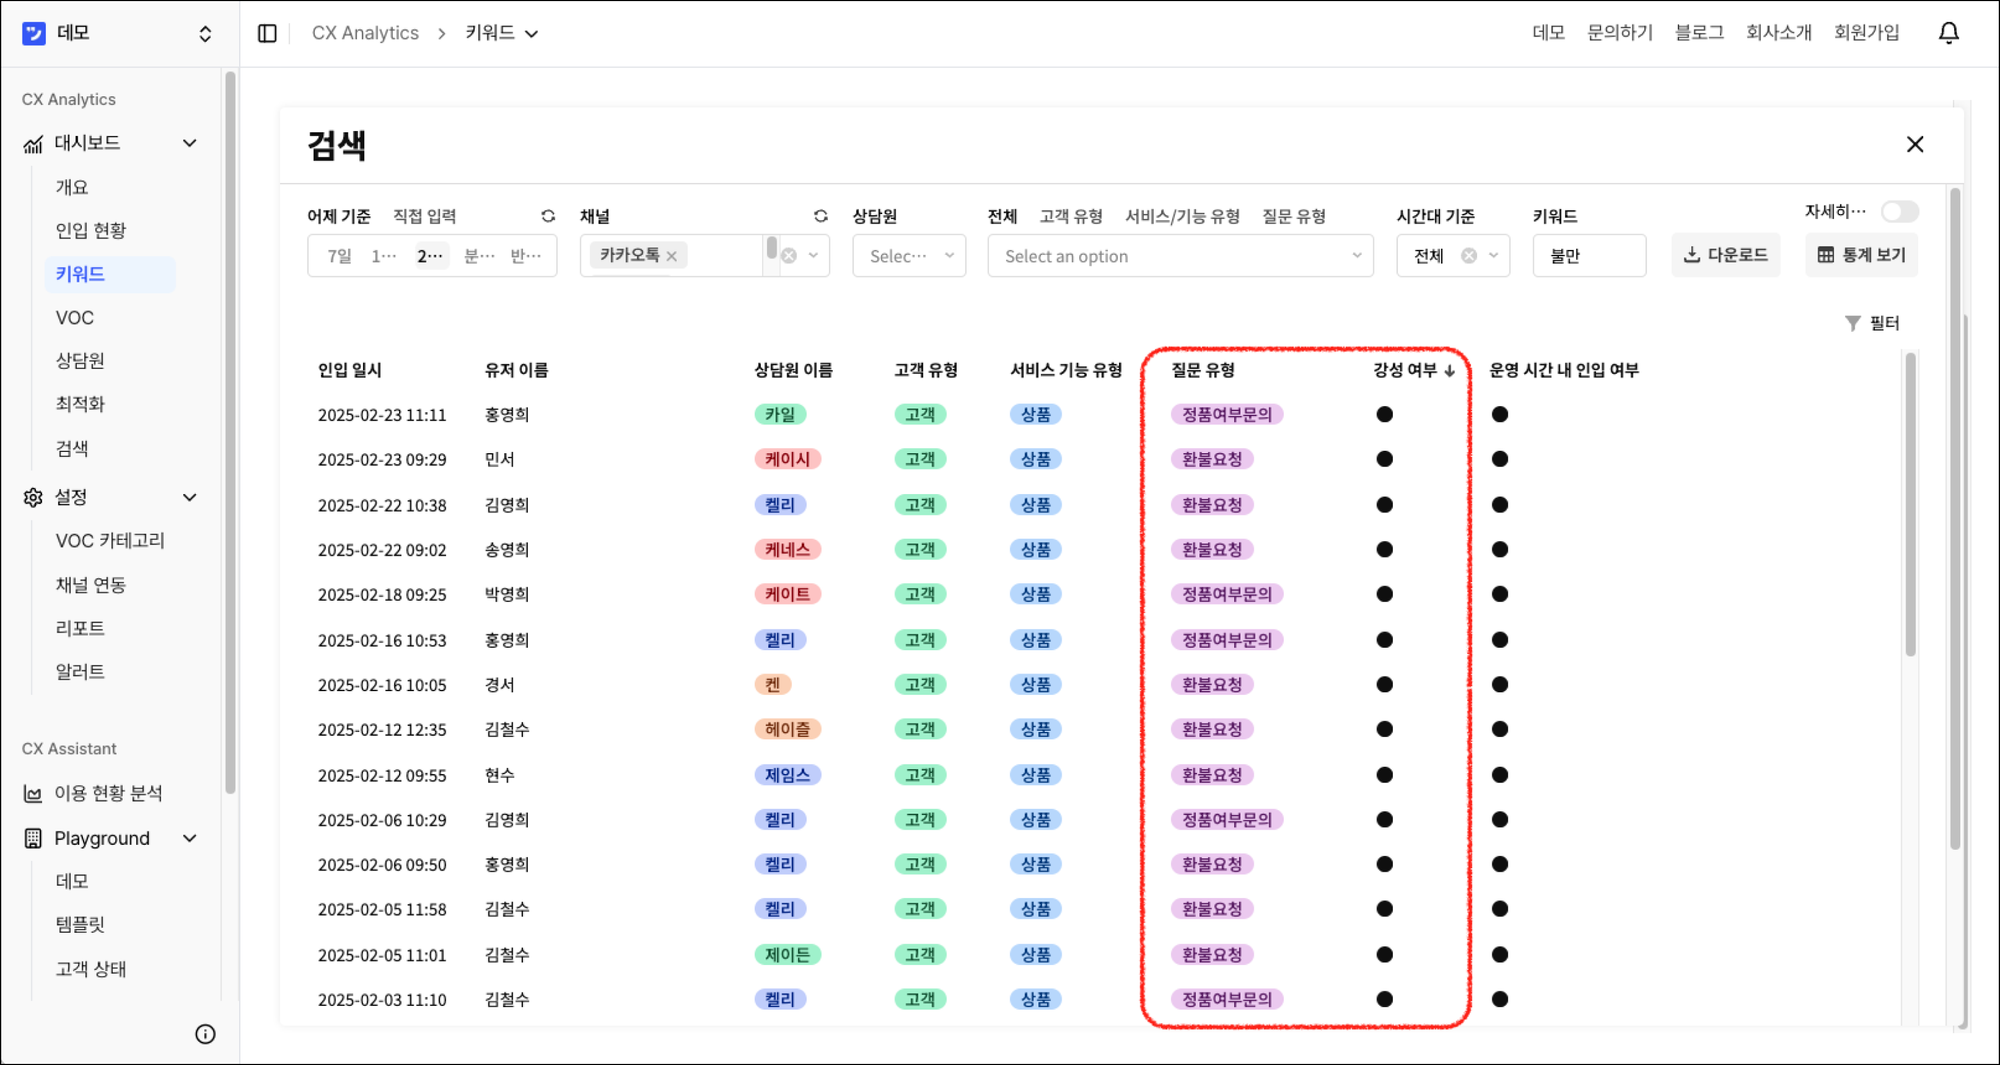Remove the 카카오톡 channel tag

coord(672,255)
